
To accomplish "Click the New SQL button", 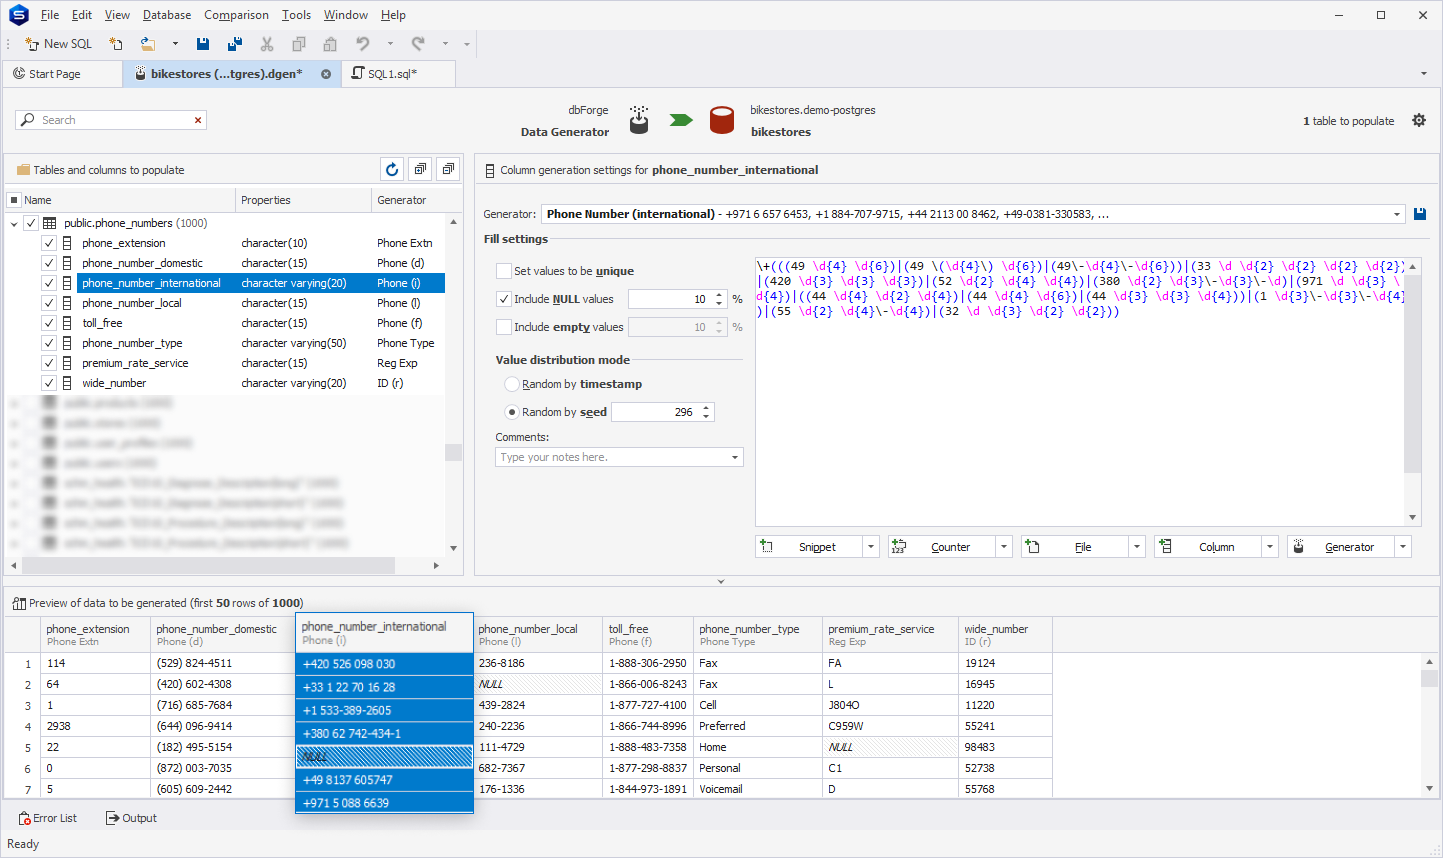I will pyautogui.click(x=58, y=44).
